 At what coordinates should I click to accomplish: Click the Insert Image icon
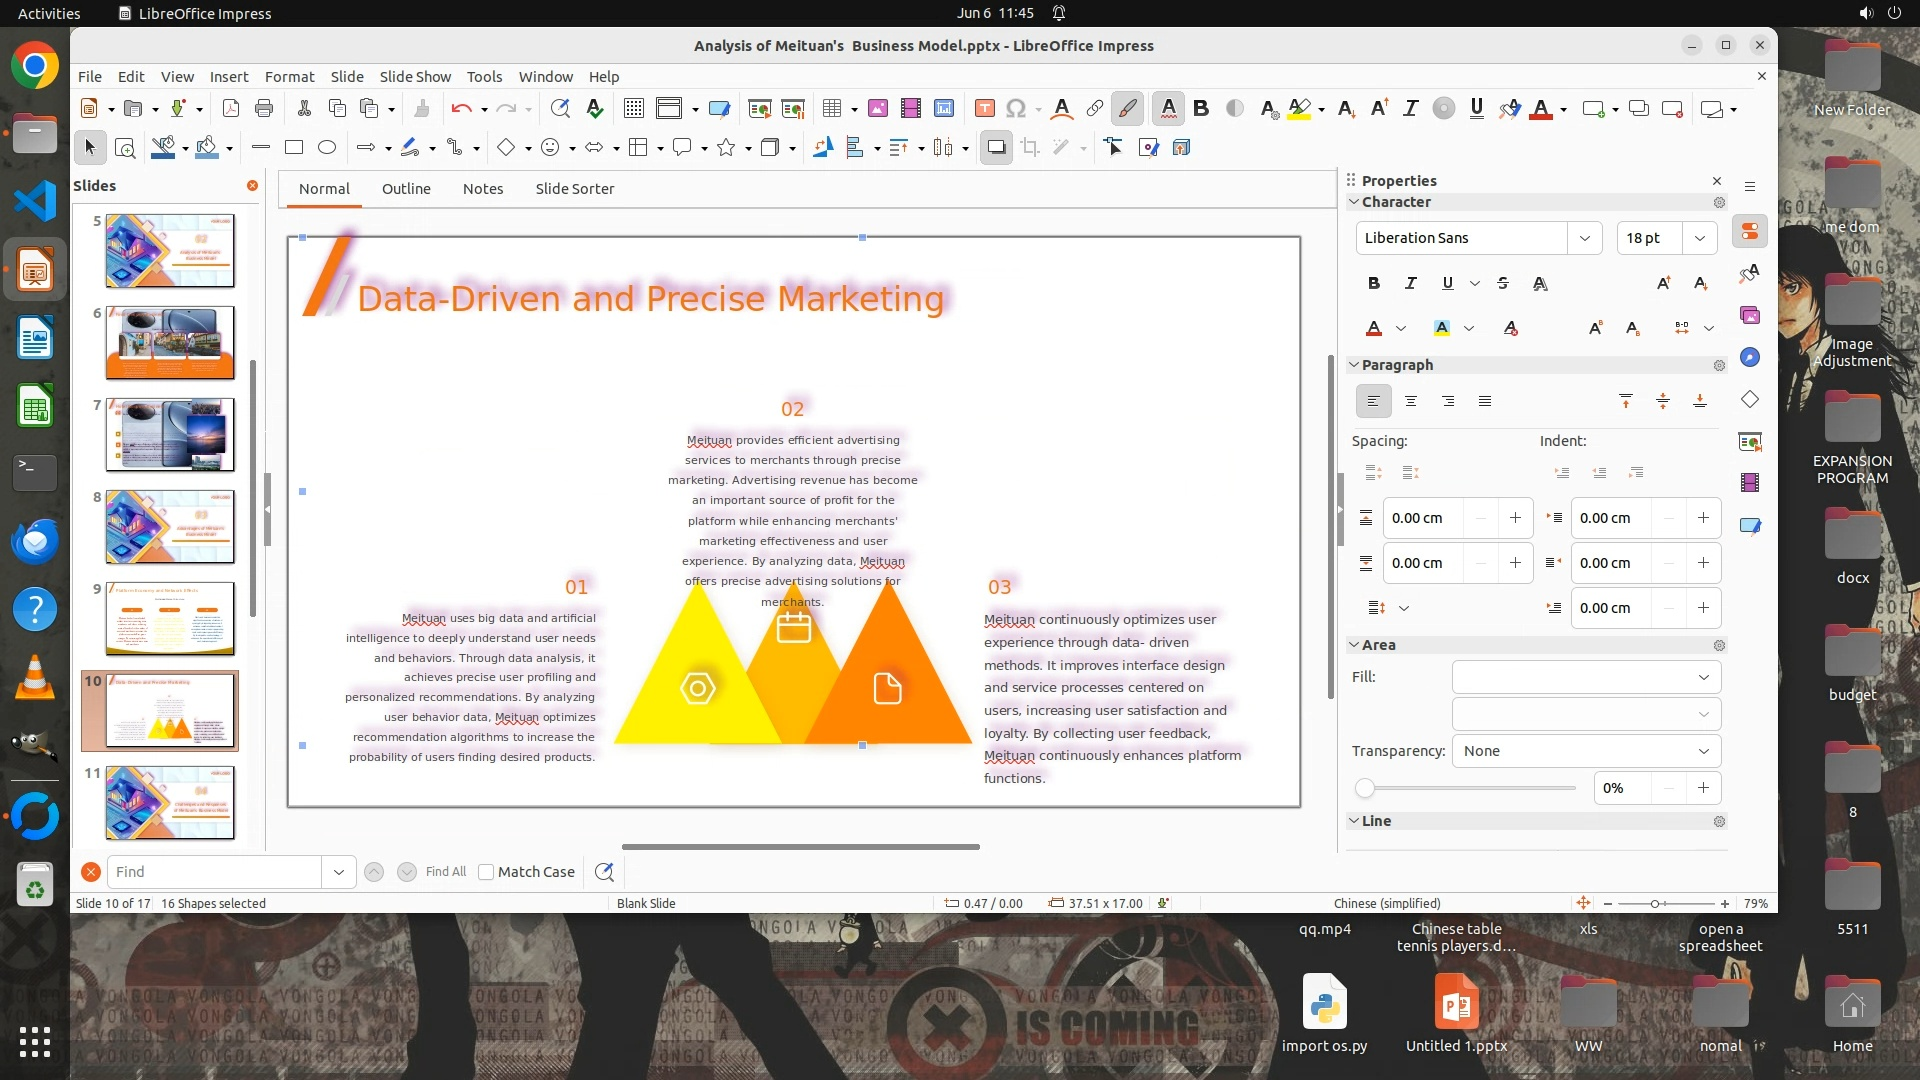[877, 109]
